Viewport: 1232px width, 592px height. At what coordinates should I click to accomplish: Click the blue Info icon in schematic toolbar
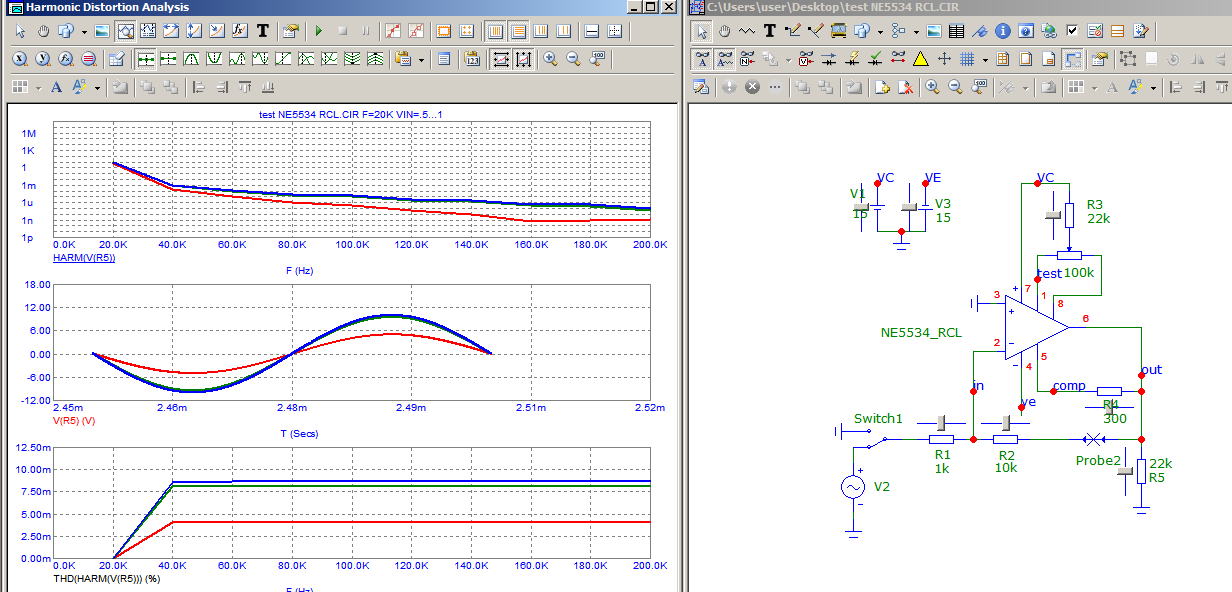pos(1002,31)
